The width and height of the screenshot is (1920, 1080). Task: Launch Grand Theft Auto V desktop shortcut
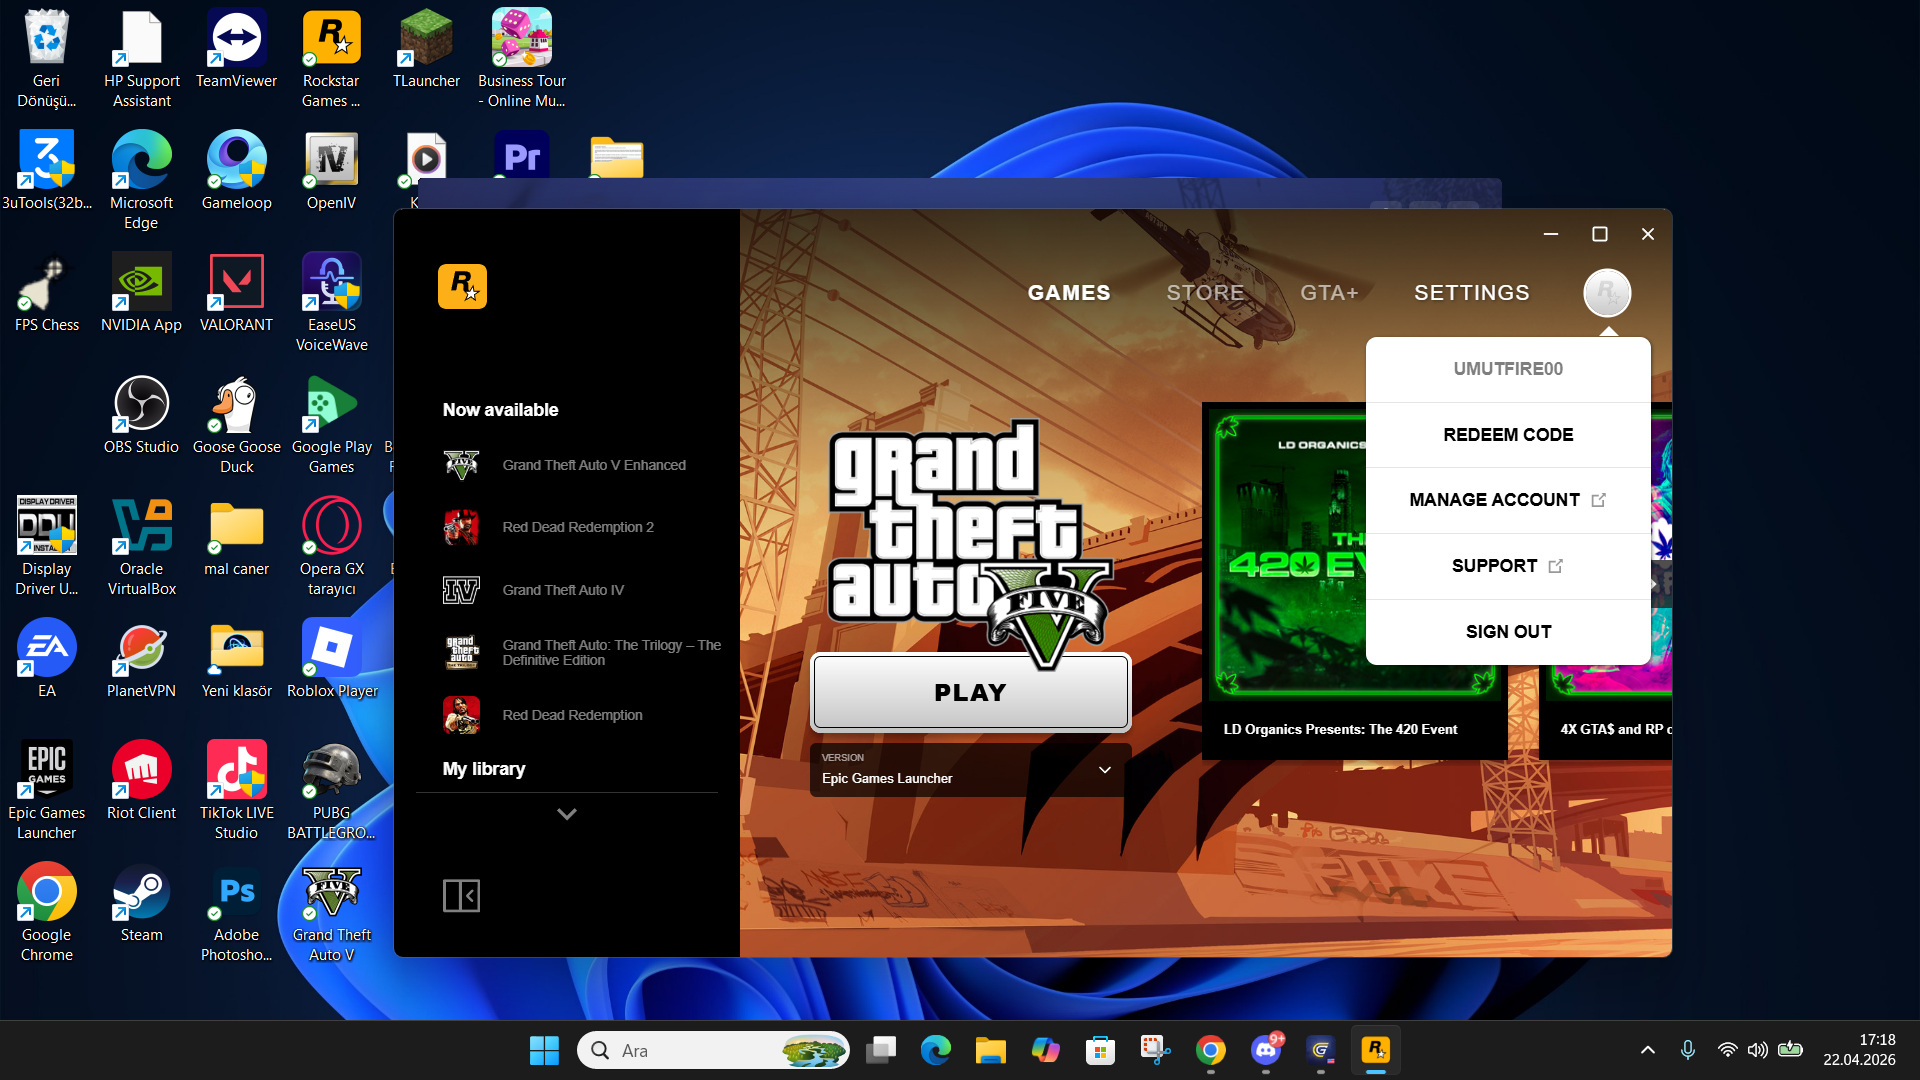pos(331,913)
